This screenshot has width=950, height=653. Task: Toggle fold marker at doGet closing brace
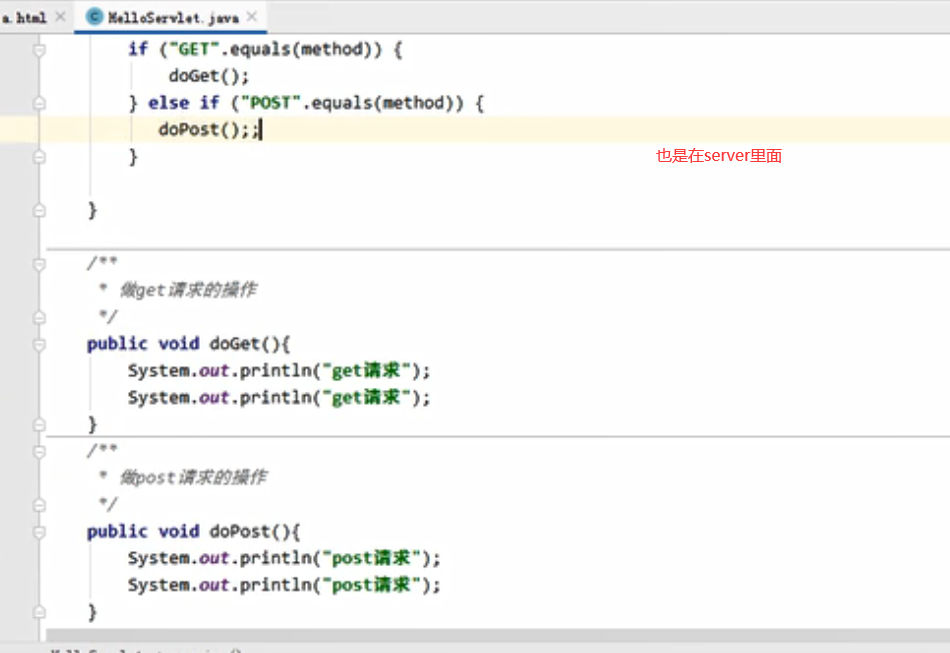[39, 425]
